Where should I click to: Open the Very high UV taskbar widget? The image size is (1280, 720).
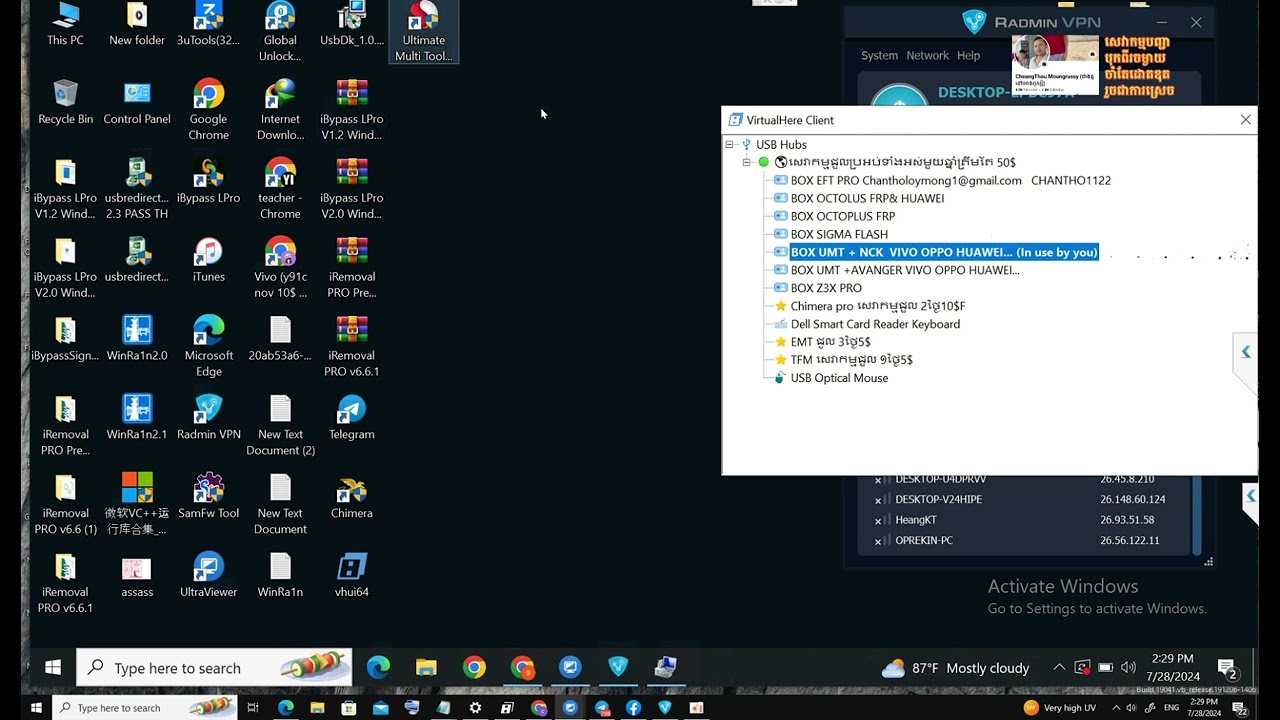pos(1060,708)
